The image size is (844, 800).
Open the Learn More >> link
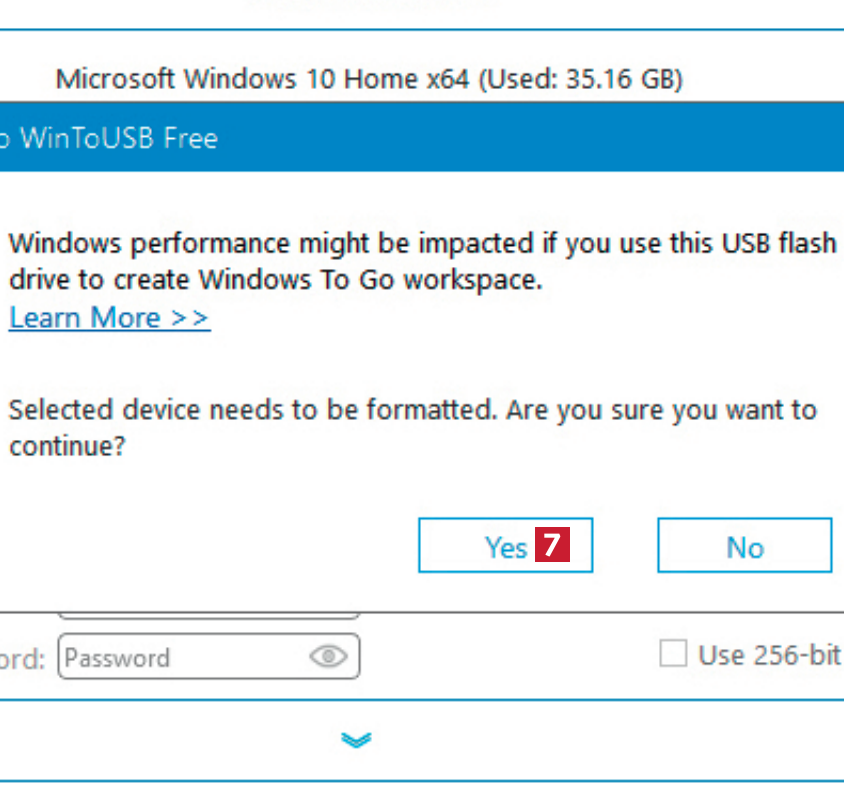pyautogui.click(x=109, y=318)
